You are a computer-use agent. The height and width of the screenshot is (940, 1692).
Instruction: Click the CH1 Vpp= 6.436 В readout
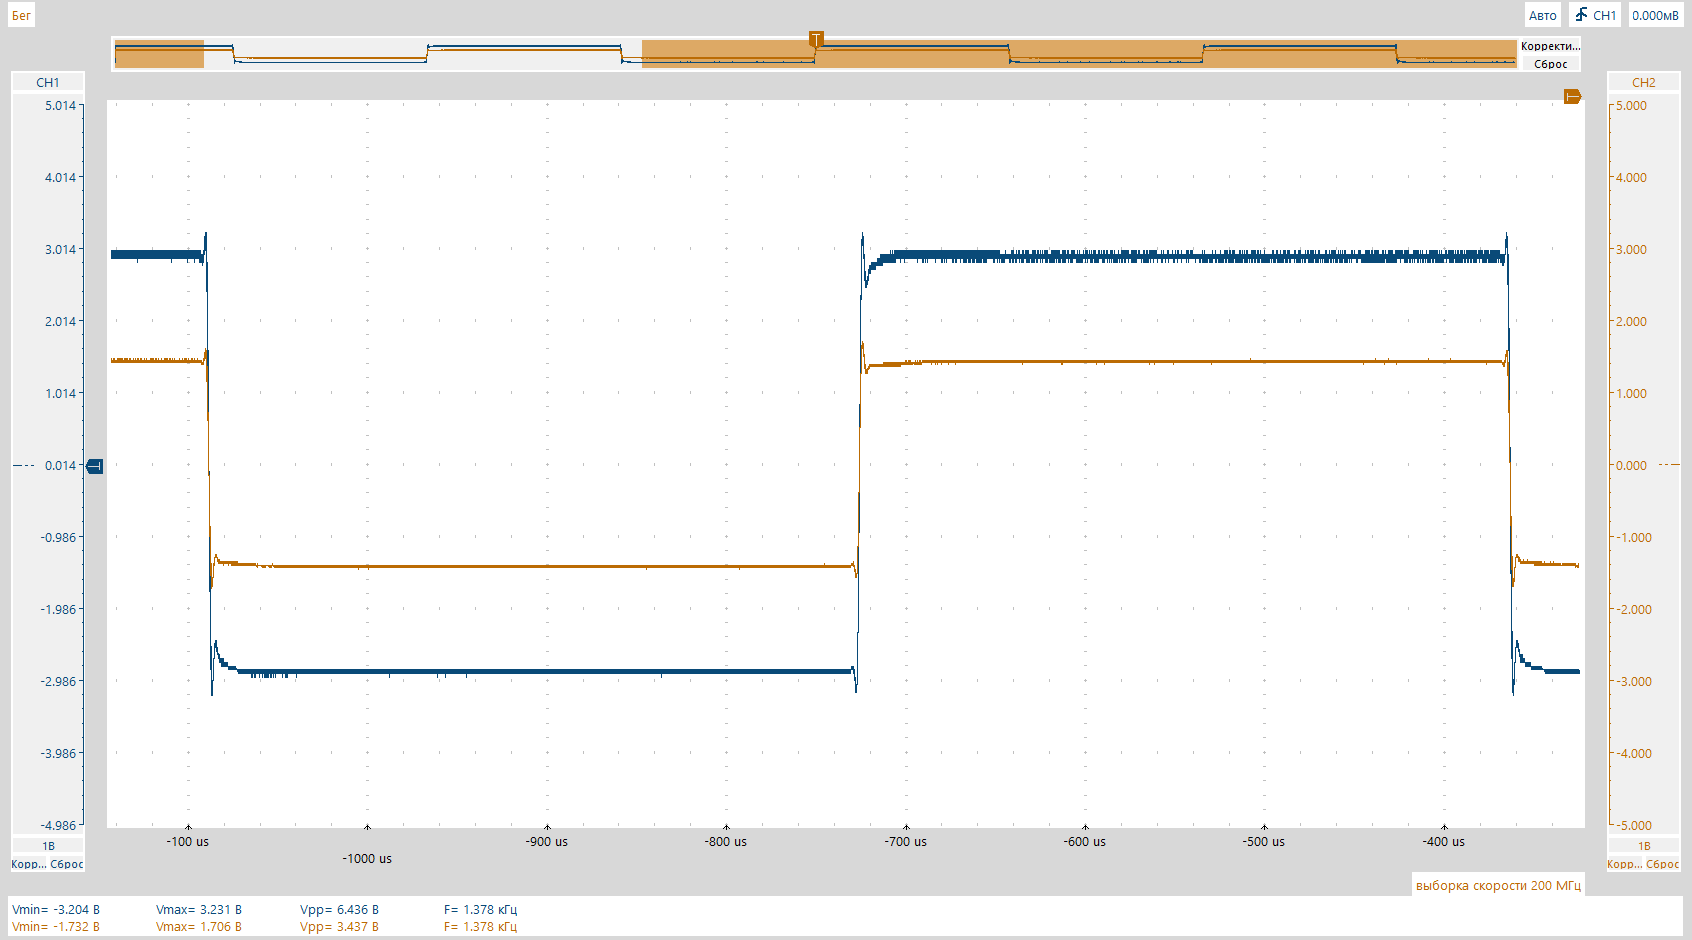pyautogui.click(x=339, y=909)
